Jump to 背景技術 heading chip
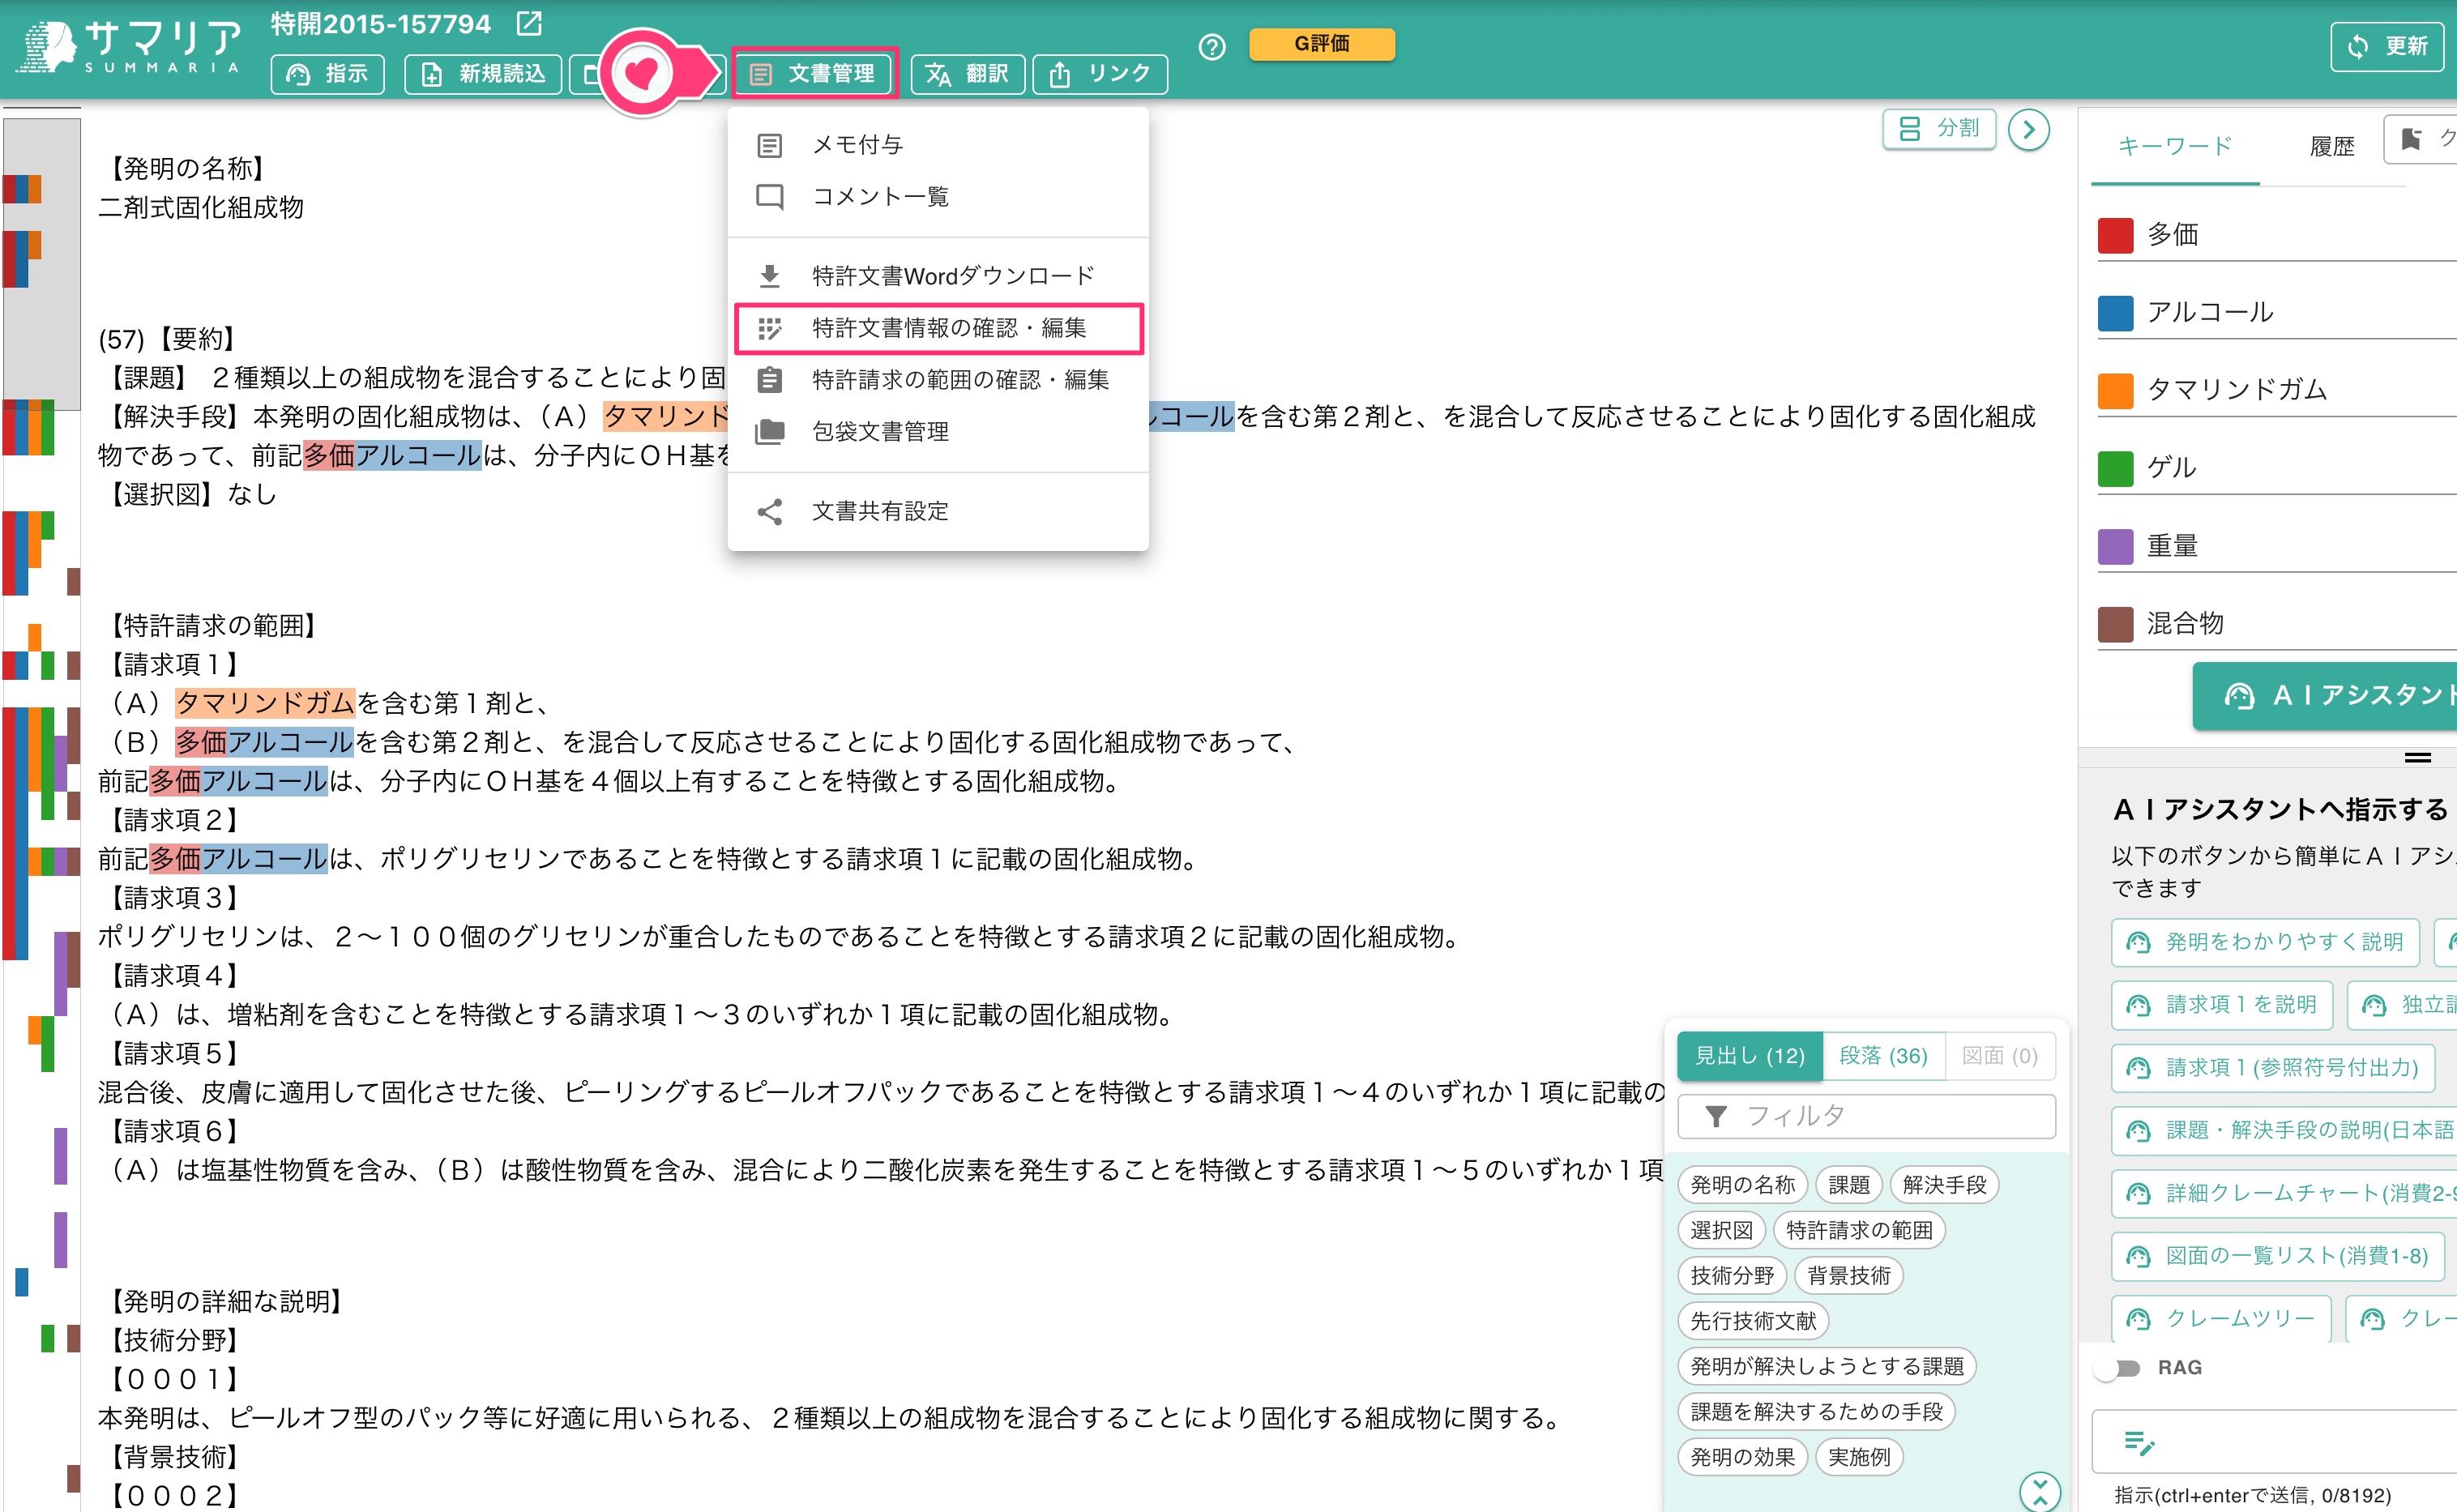This screenshot has height=1512, width=2457. click(1848, 1276)
